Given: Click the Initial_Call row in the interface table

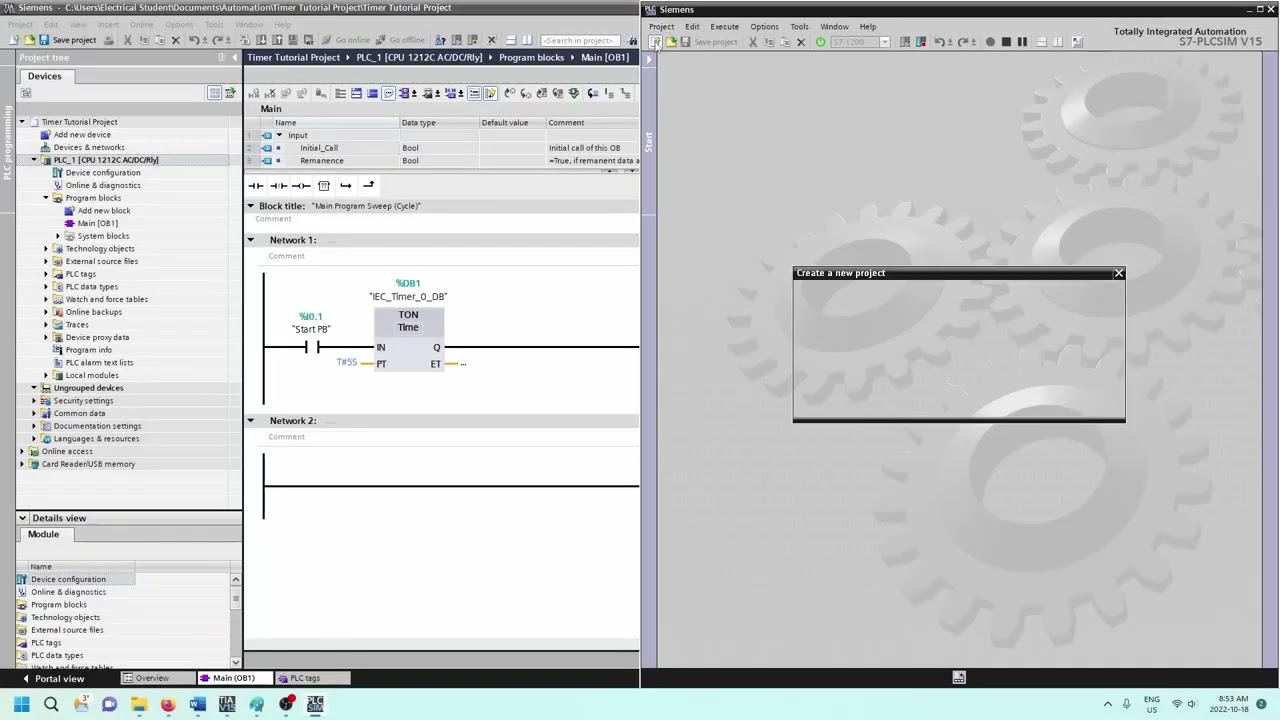Looking at the screenshot, I should (x=442, y=148).
